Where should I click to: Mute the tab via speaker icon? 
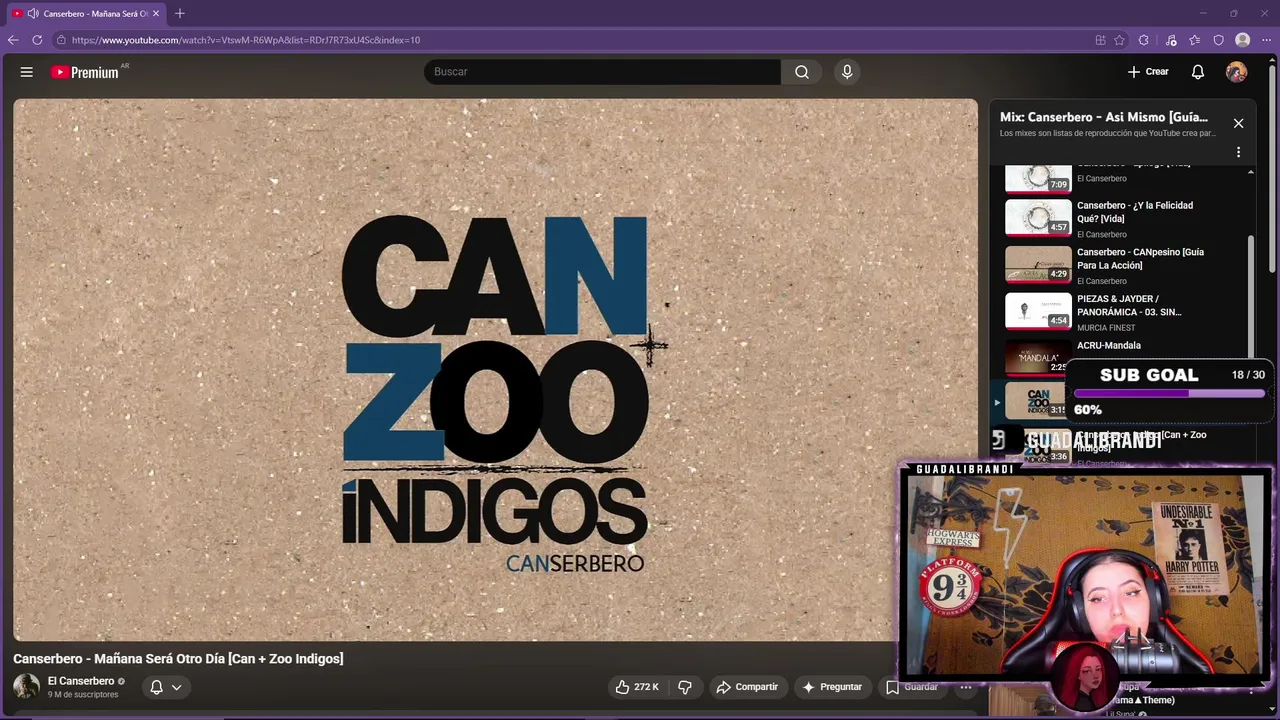[33, 13]
